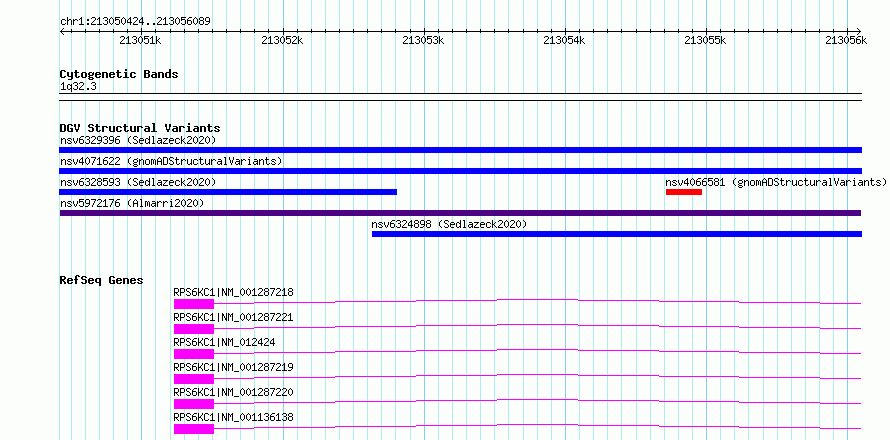Open the RPS6KC1|NM_001287219 transcript label
The height and width of the screenshot is (440, 890).
click(233, 367)
